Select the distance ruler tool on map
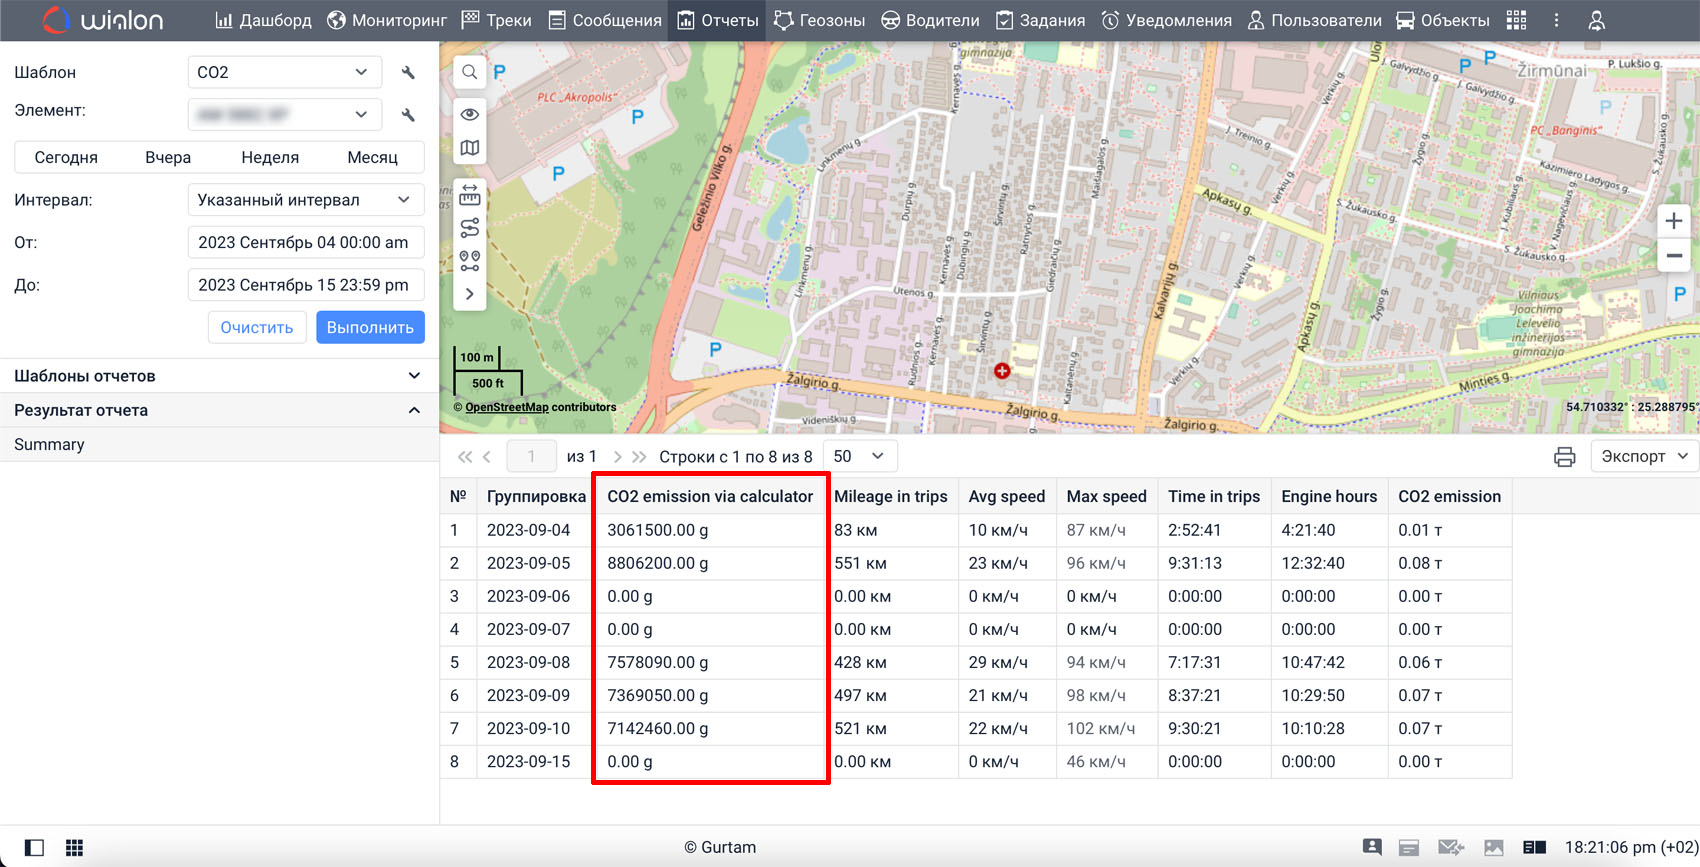1700x867 pixels. [469, 194]
